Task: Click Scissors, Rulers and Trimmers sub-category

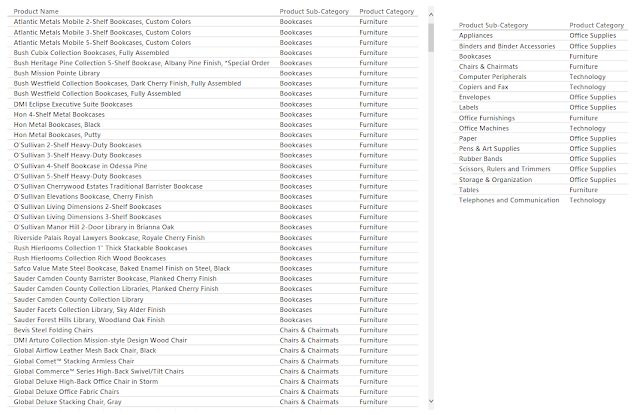Action: (504, 169)
